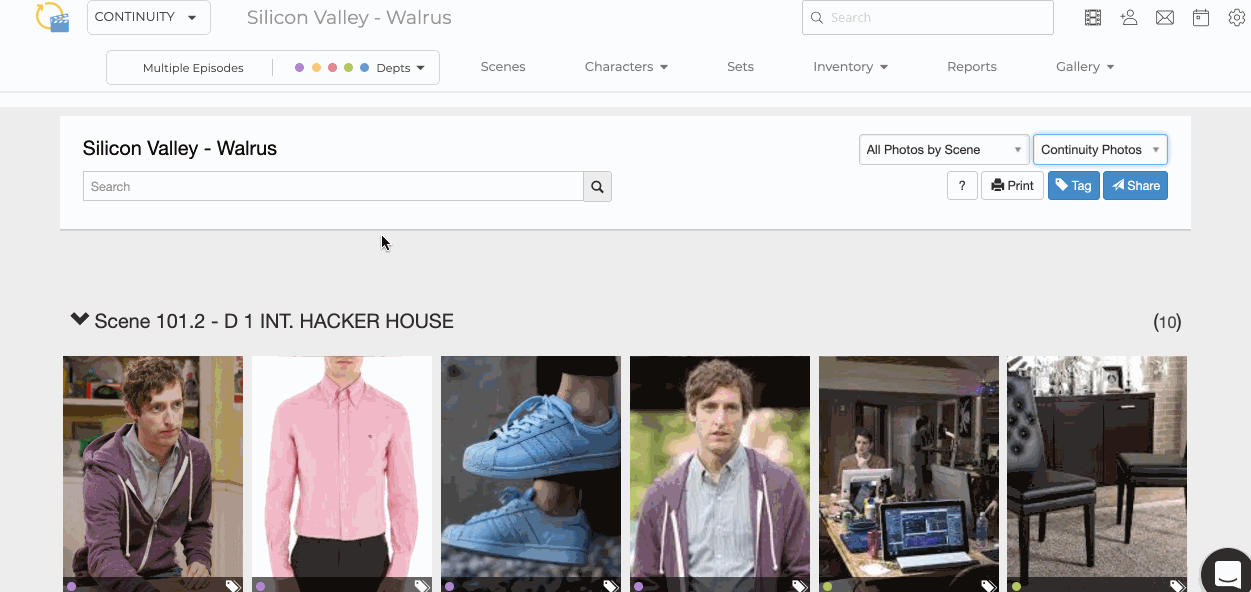This screenshot has width=1251, height=592.
Task: Collapse Scene 101.2 section chevron
Action: pos(80,320)
